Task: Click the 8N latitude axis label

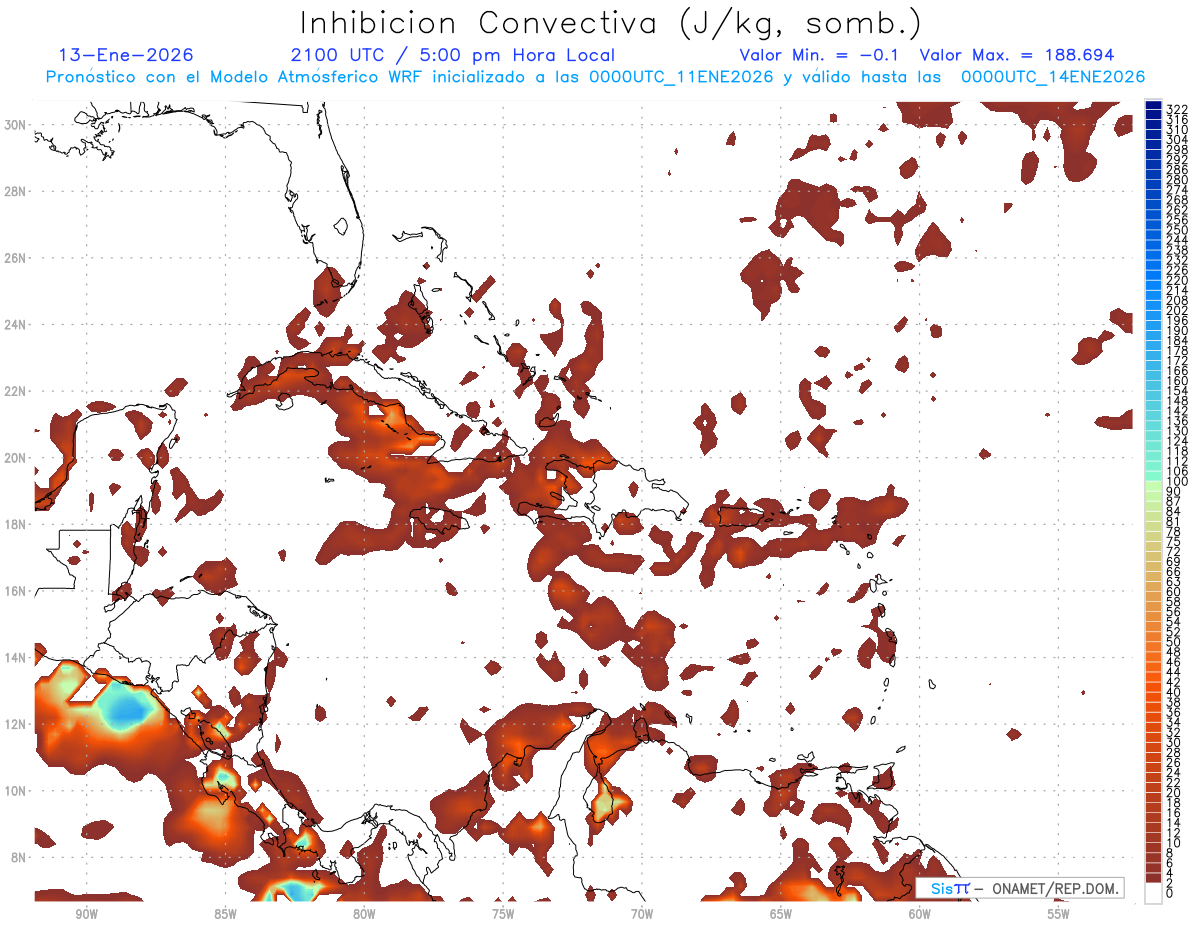Action: 17,858
